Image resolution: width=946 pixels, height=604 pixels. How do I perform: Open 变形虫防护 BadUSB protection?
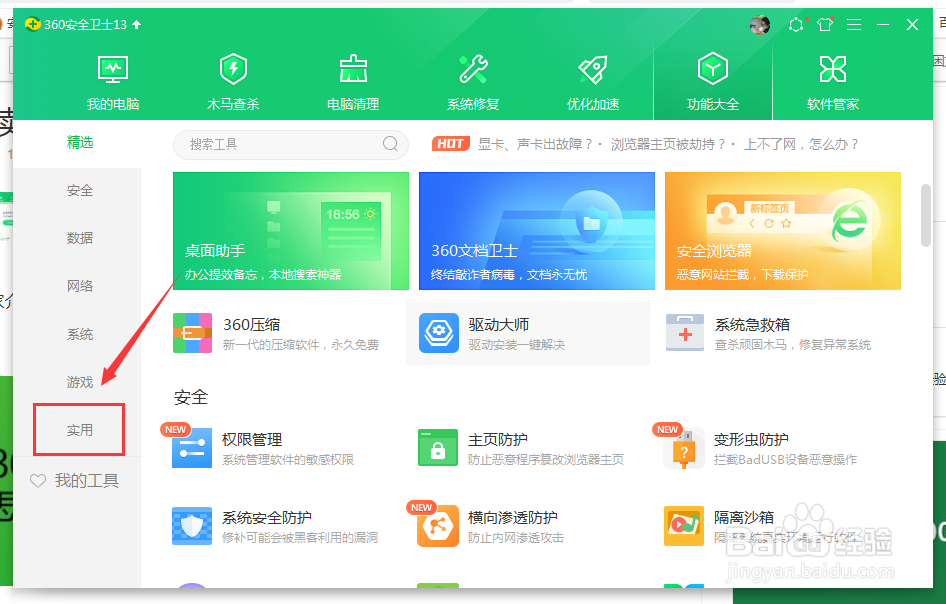[x=760, y=448]
